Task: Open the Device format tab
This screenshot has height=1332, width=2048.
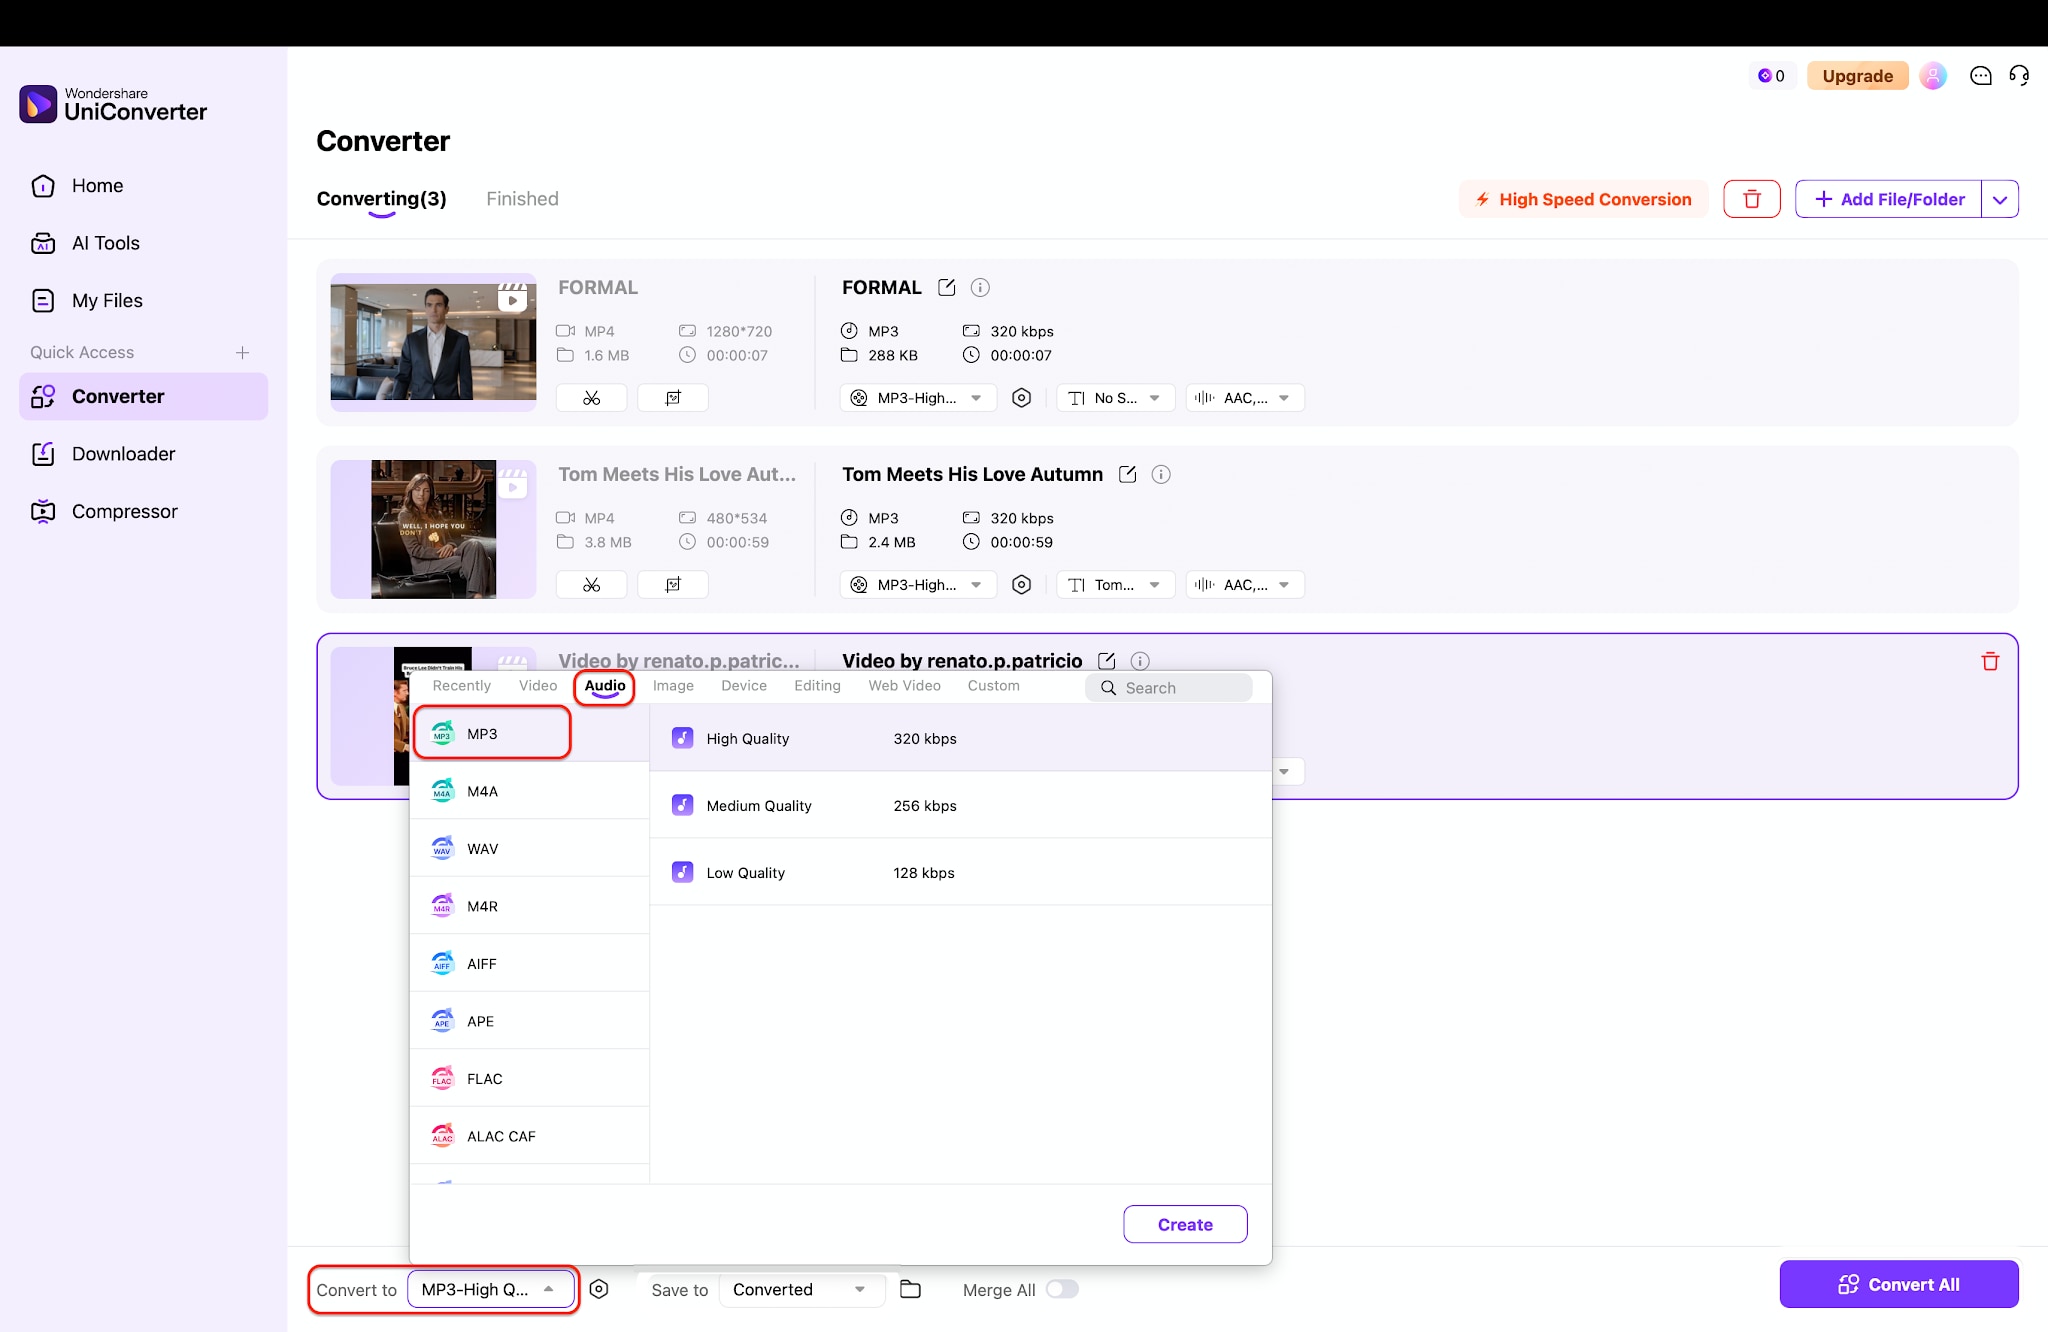Action: pyautogui.click(x=744, y=686)
